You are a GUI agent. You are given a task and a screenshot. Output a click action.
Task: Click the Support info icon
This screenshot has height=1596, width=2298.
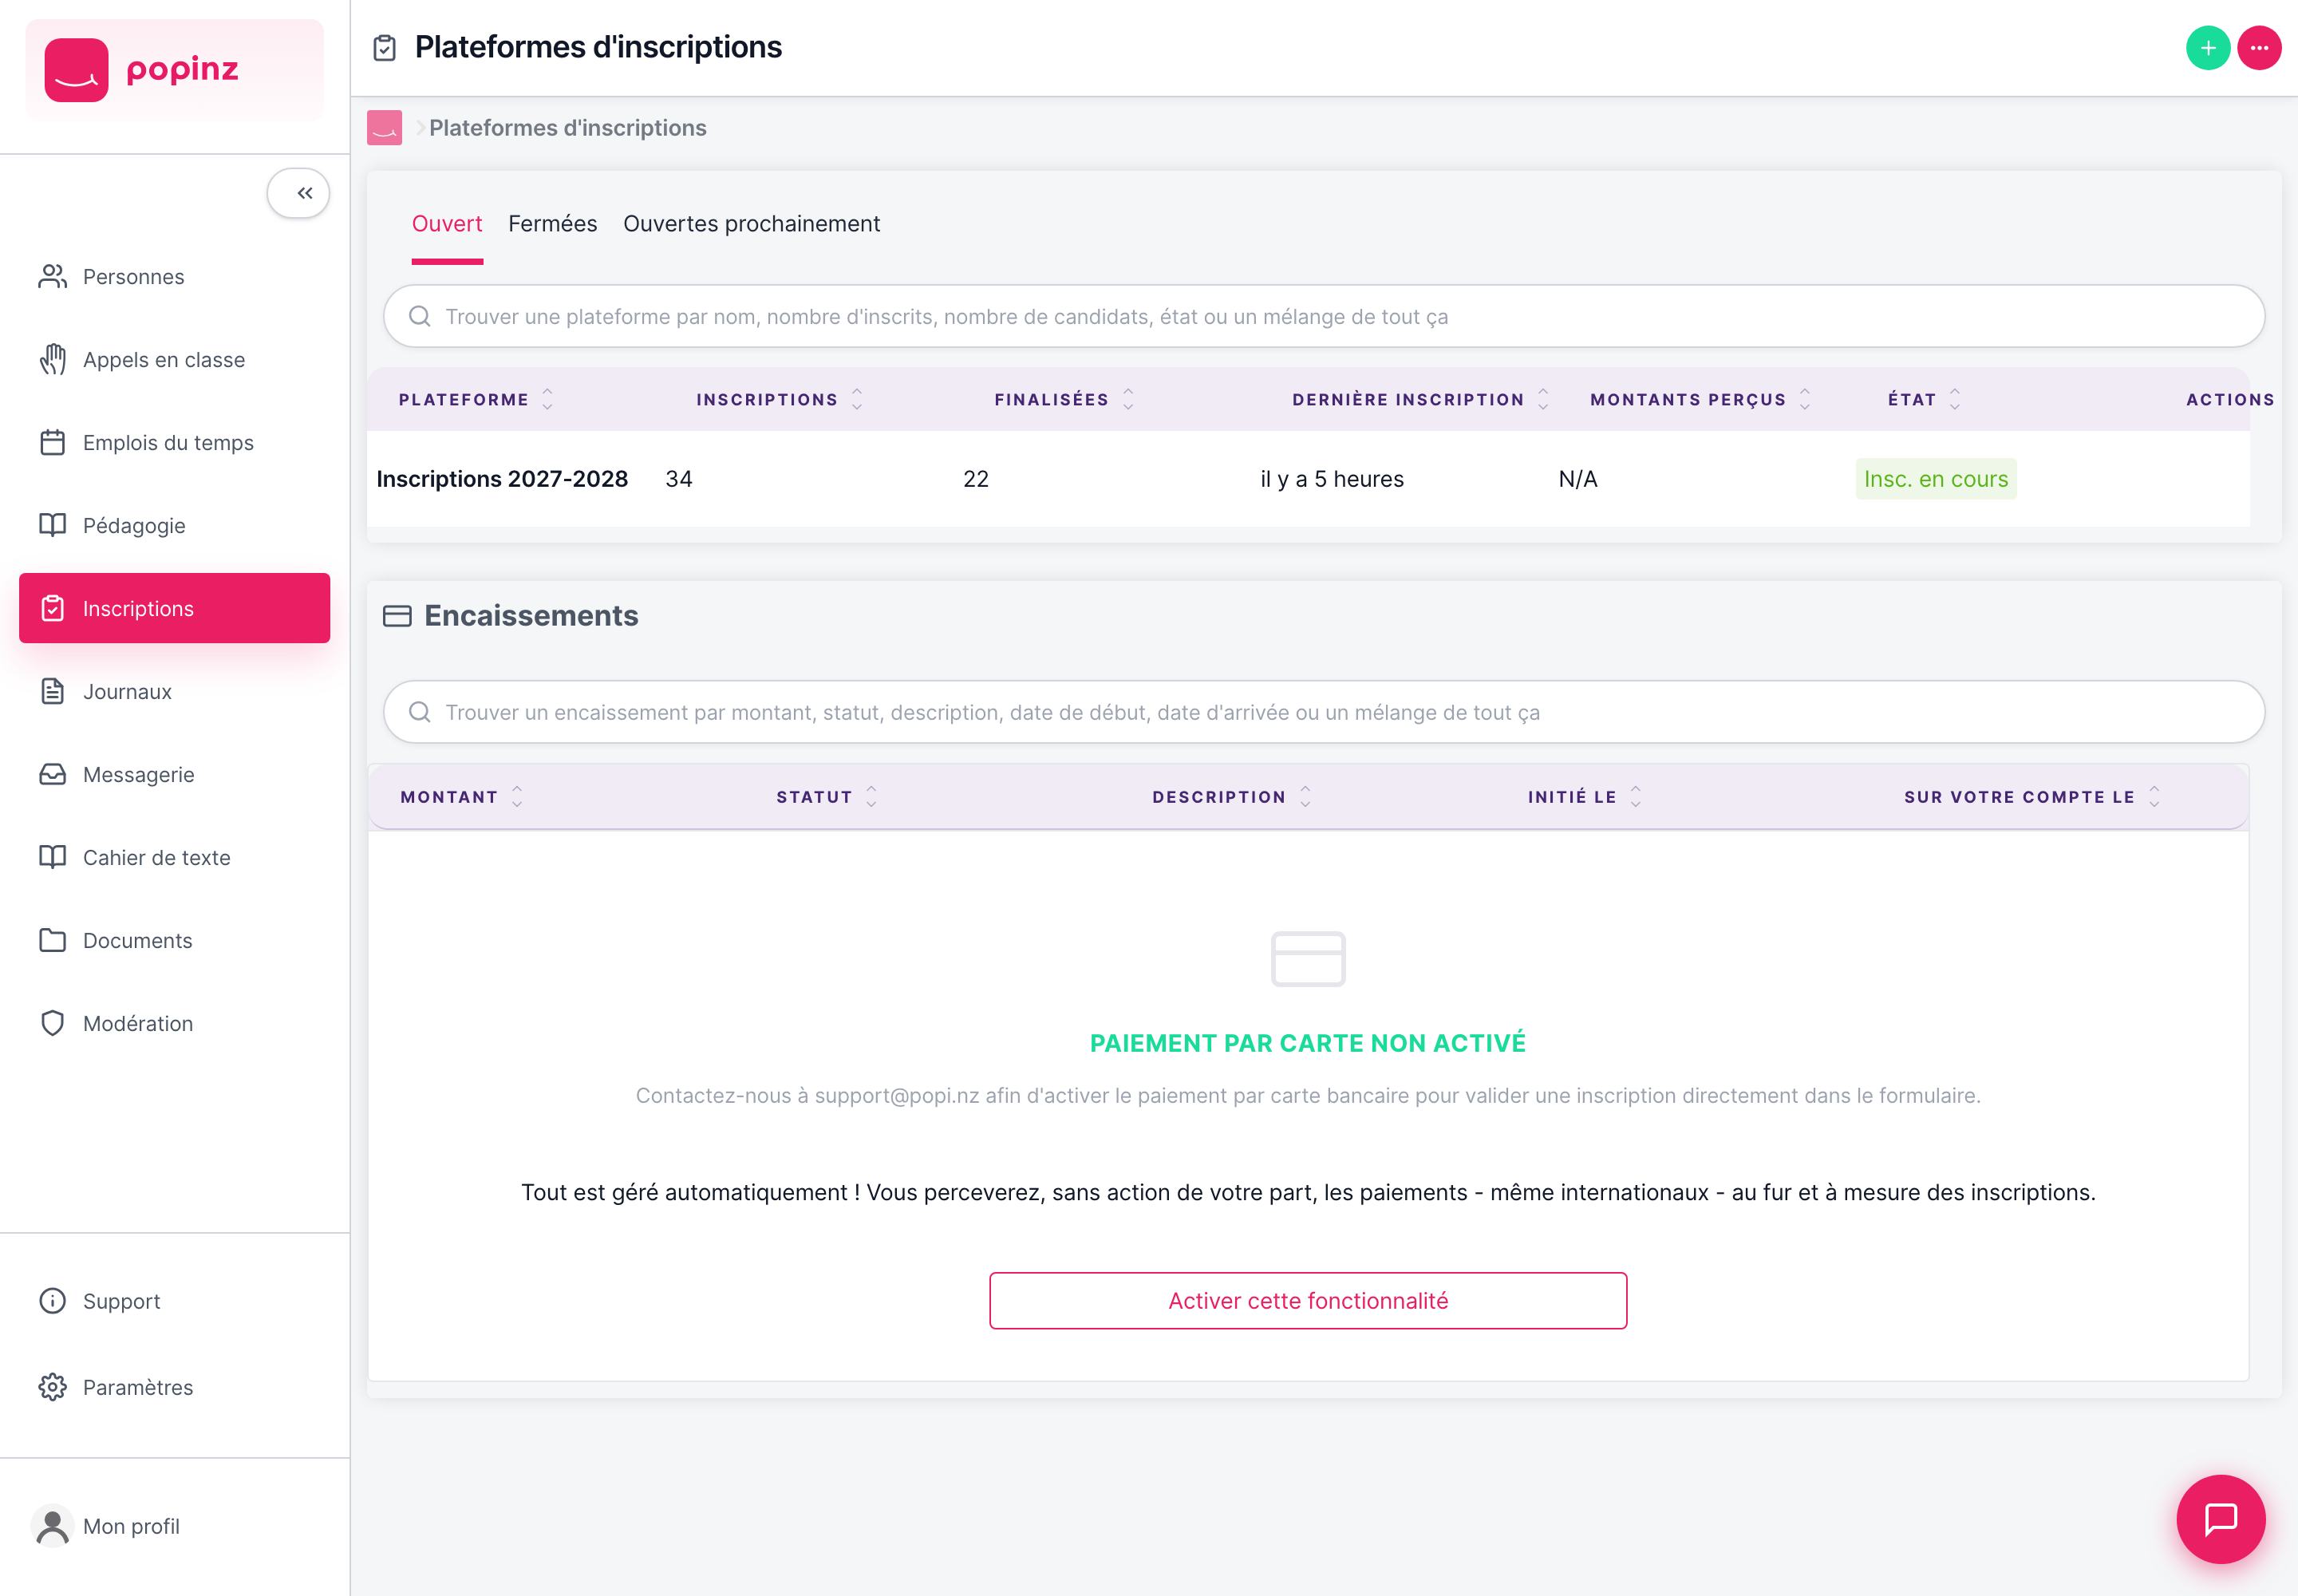click(52, 1300)
